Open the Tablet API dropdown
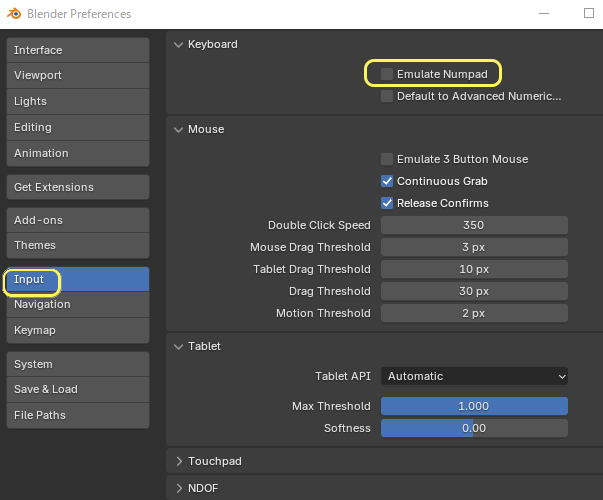Screen dimensions: 603x500 click(x=473, y=376)
